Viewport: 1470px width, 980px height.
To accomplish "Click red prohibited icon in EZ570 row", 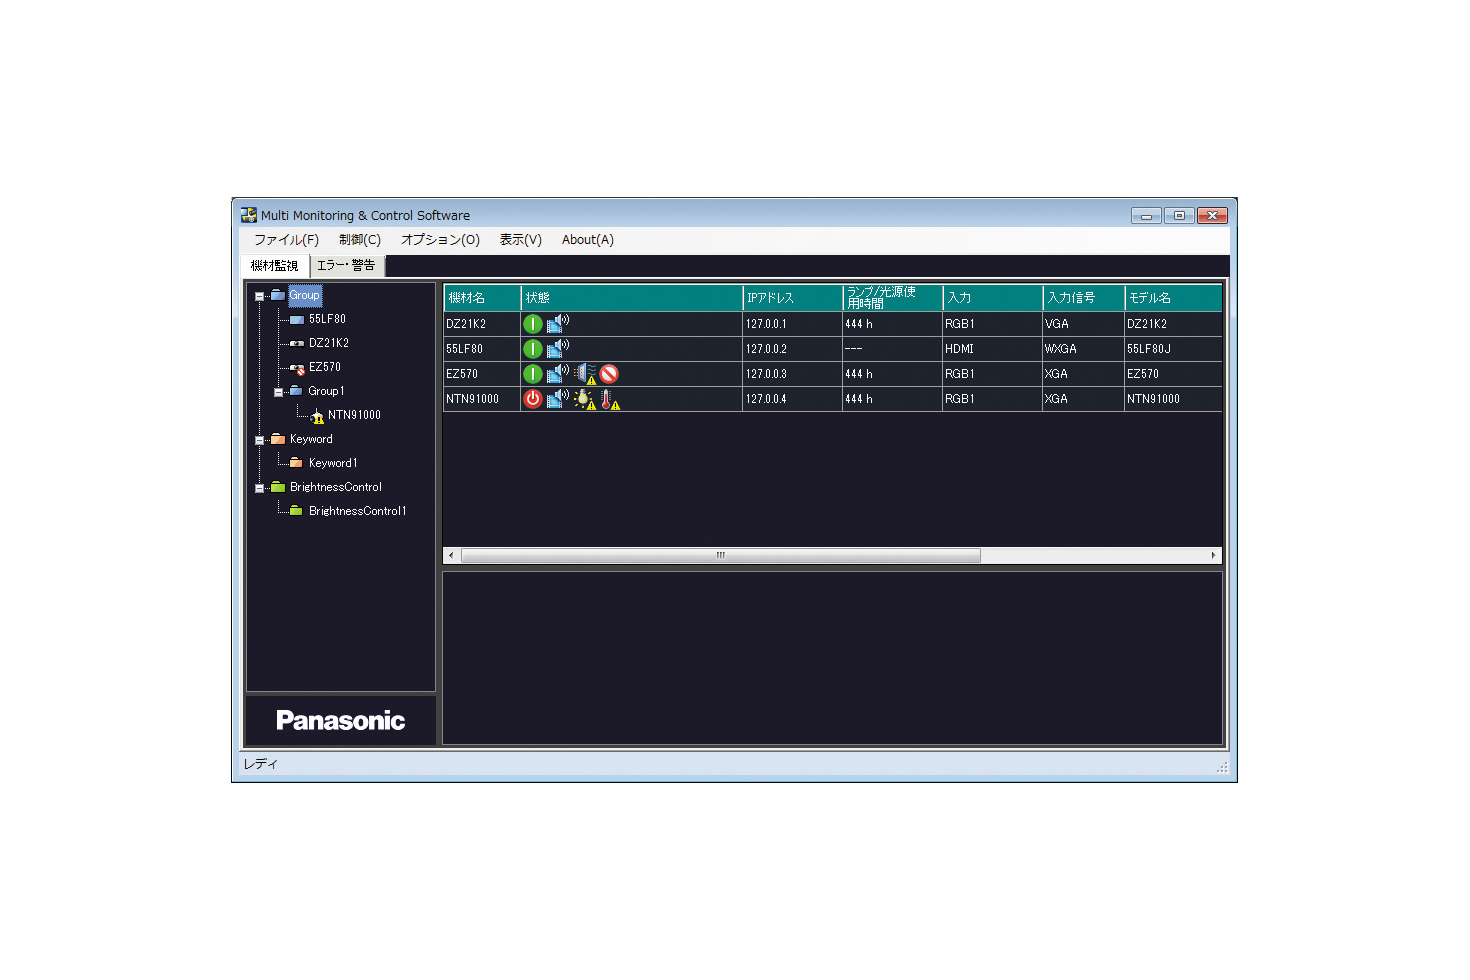I will 609,374.
